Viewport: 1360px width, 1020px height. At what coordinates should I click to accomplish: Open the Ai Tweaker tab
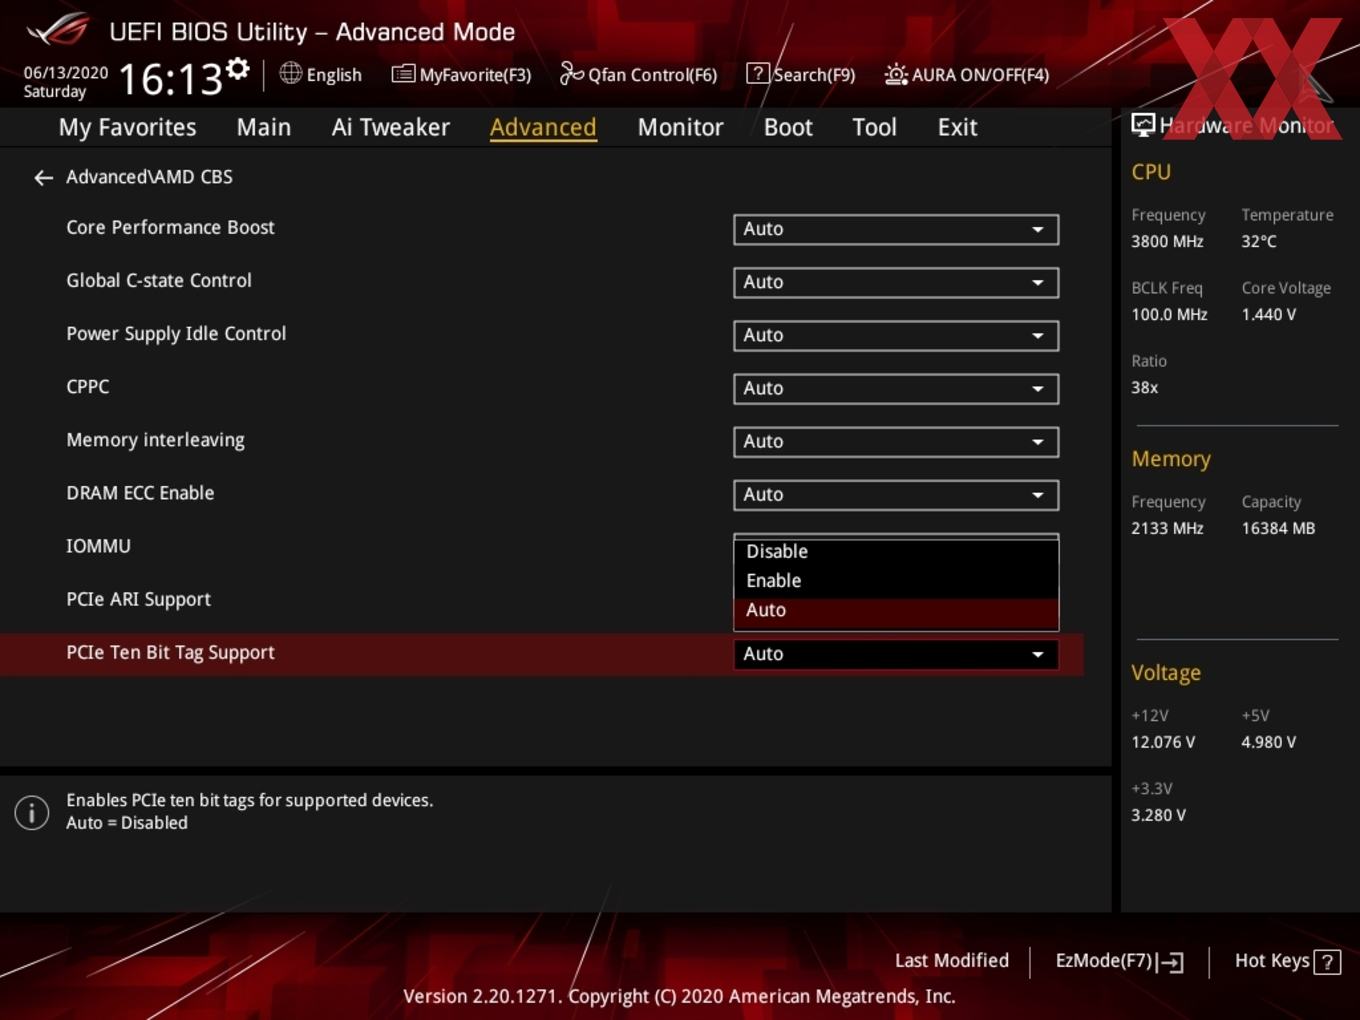pos(391,127)
